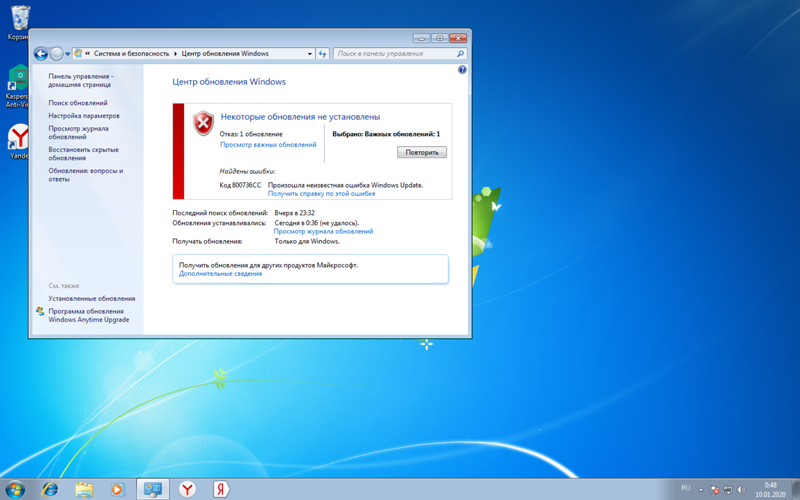Click the Back navigation arrow
Viewport: 800px width, 500px height.
[x=41, y=54]
